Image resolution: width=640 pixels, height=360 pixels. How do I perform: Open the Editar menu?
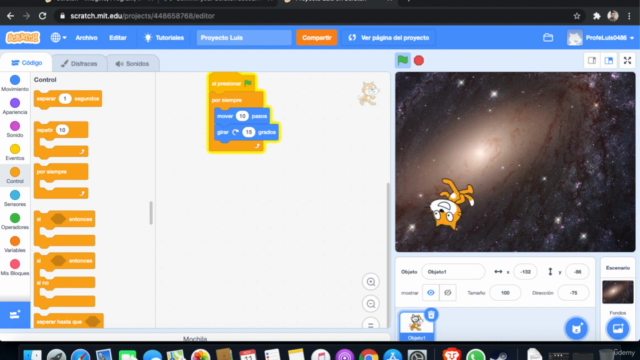(x=118, y=38)
